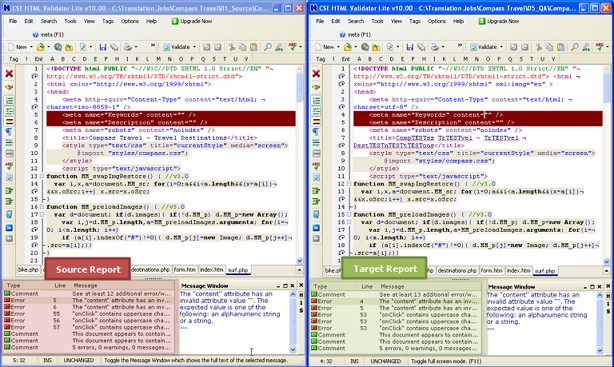Screen dimensions: 614x367
Task: Close the Message Window panel in the left window
Action: coord(292,286)
